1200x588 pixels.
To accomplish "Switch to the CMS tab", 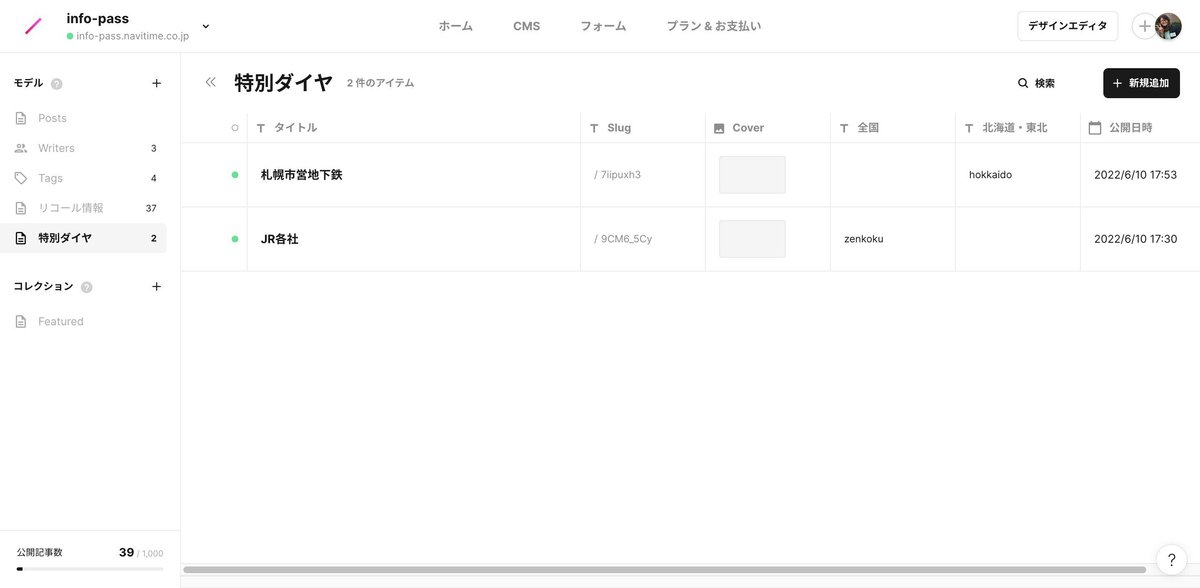I will 527,26.
